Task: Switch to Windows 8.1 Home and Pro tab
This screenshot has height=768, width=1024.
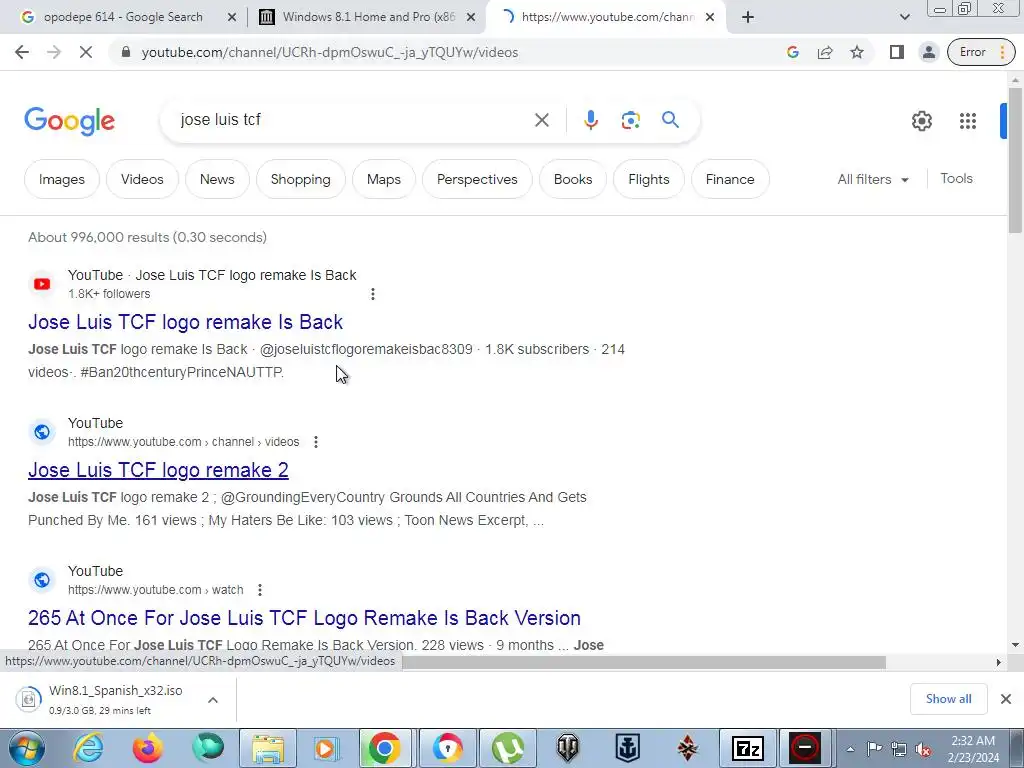Action: pyautogui.click(x=369, y=17)
